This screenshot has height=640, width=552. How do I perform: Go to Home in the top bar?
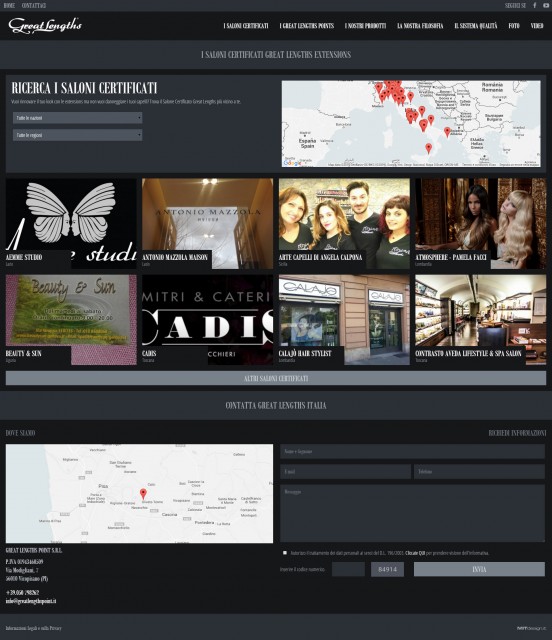[x=9, y=5]
